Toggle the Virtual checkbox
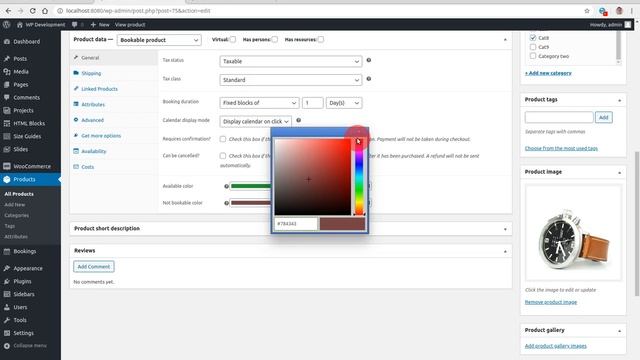This screenshot has width=640, height=360. click(233, 40)
